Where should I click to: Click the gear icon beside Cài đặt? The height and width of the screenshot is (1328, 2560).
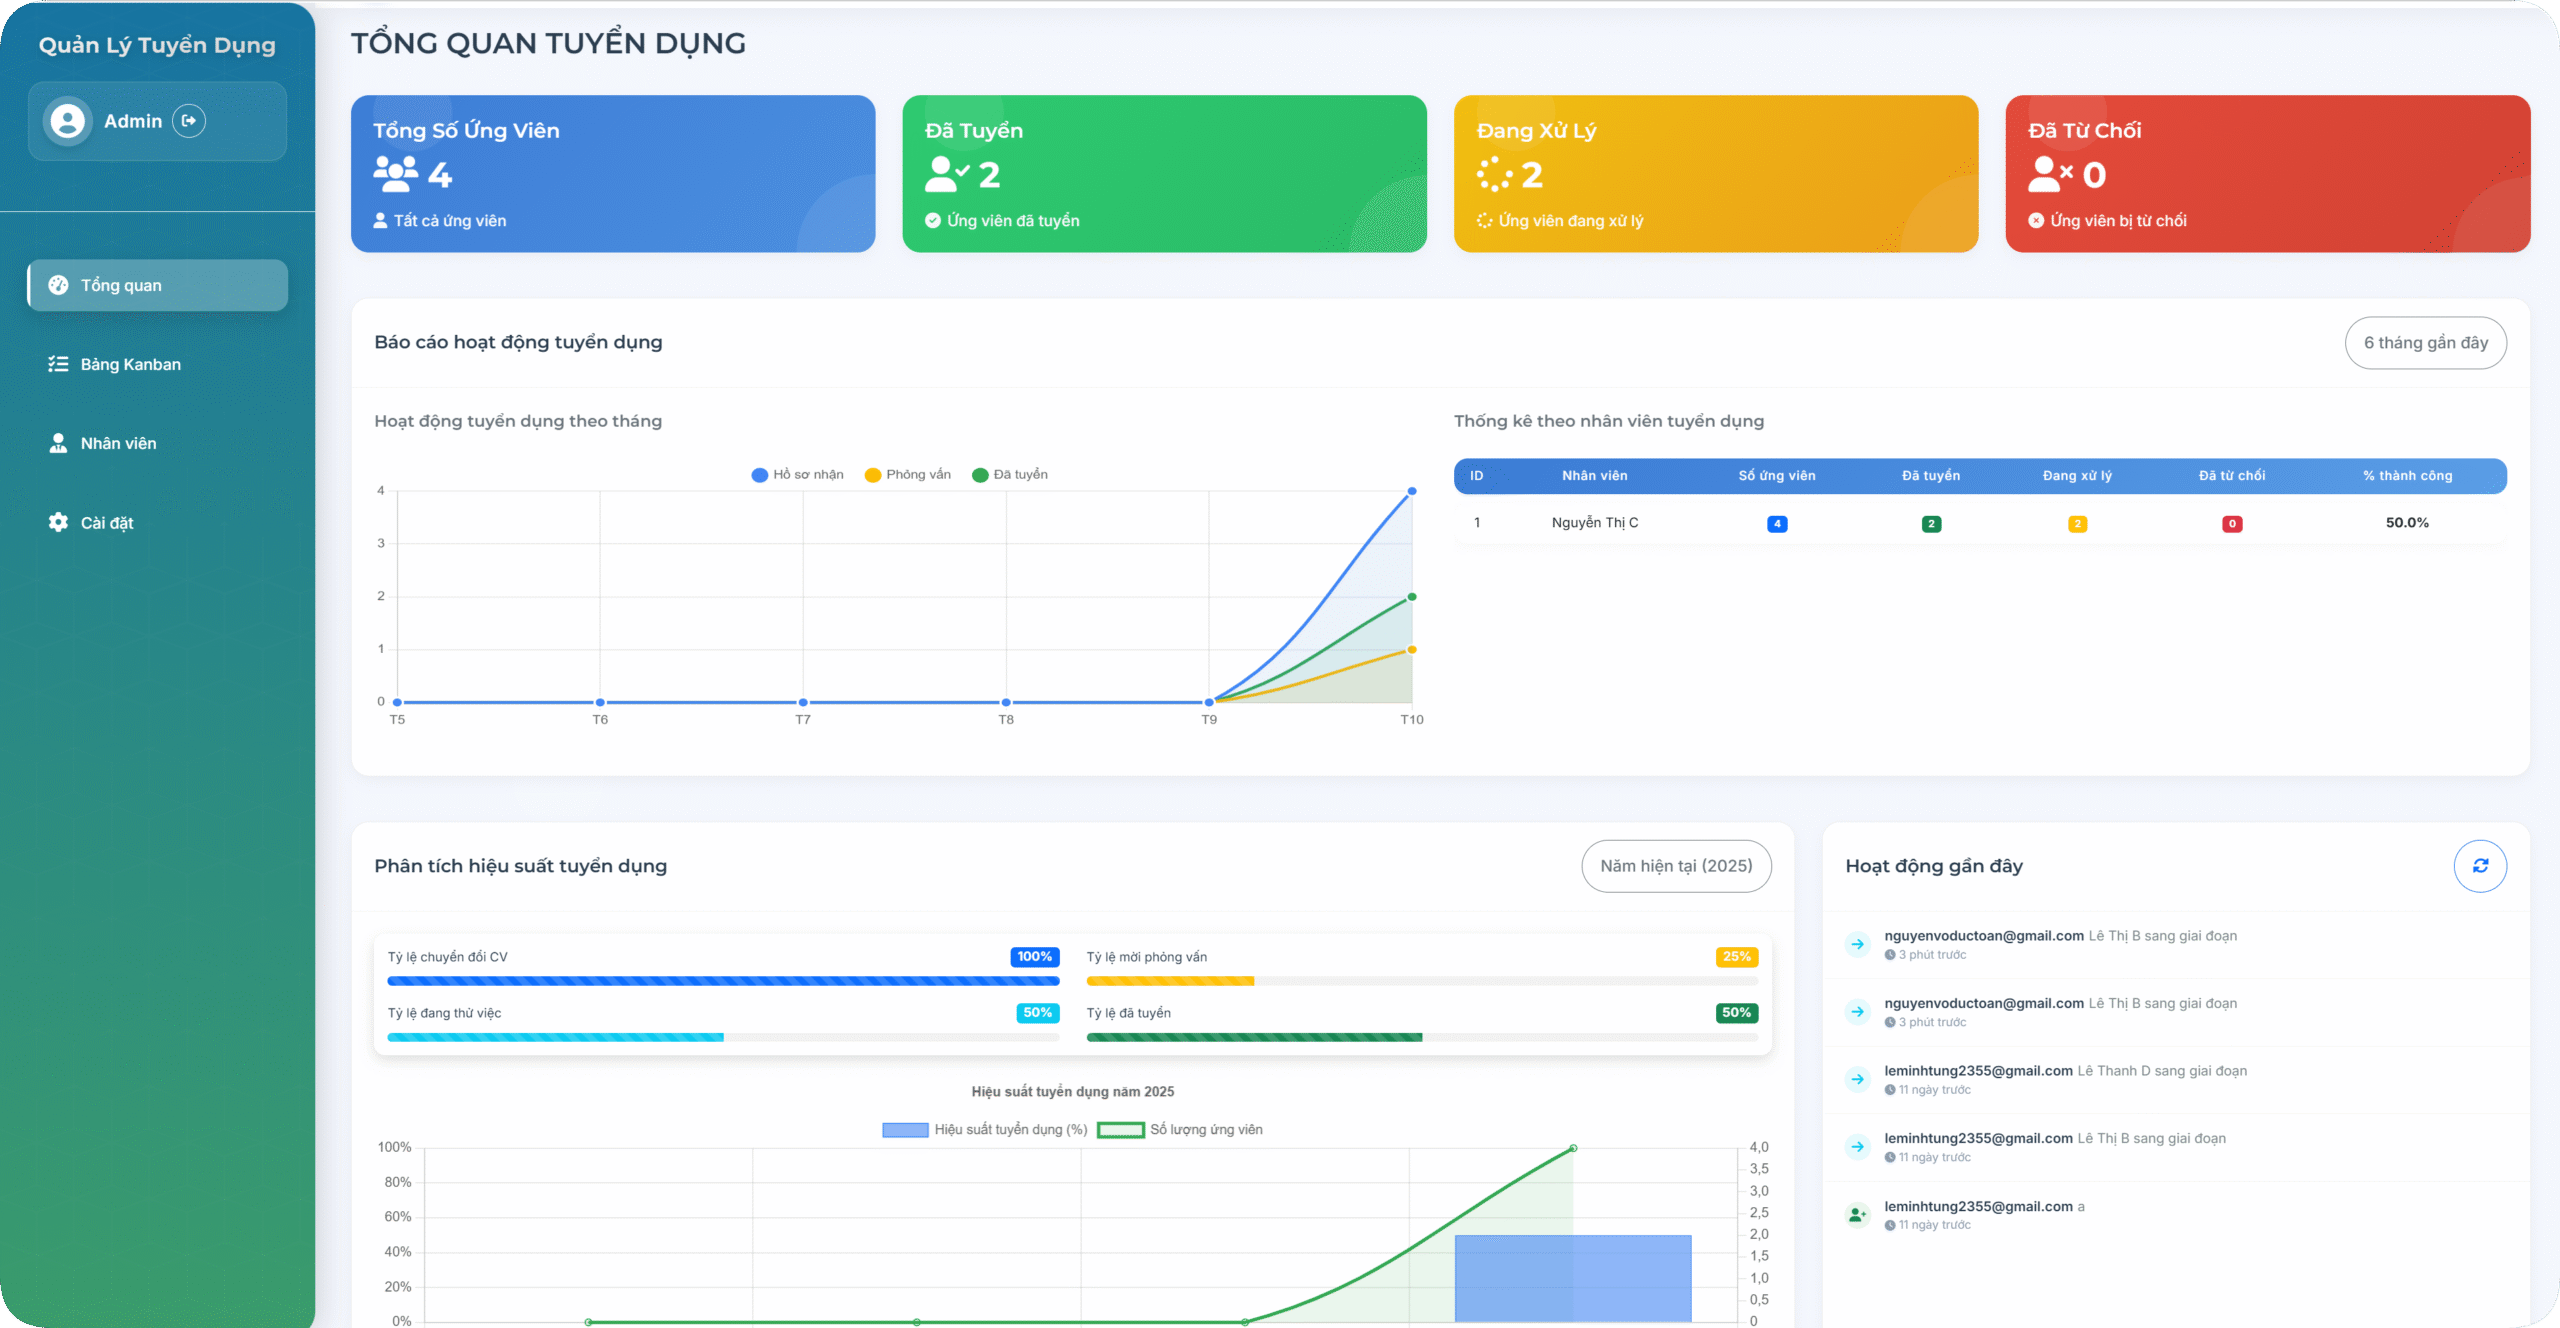pyautogui.click(x=58, y=522)
